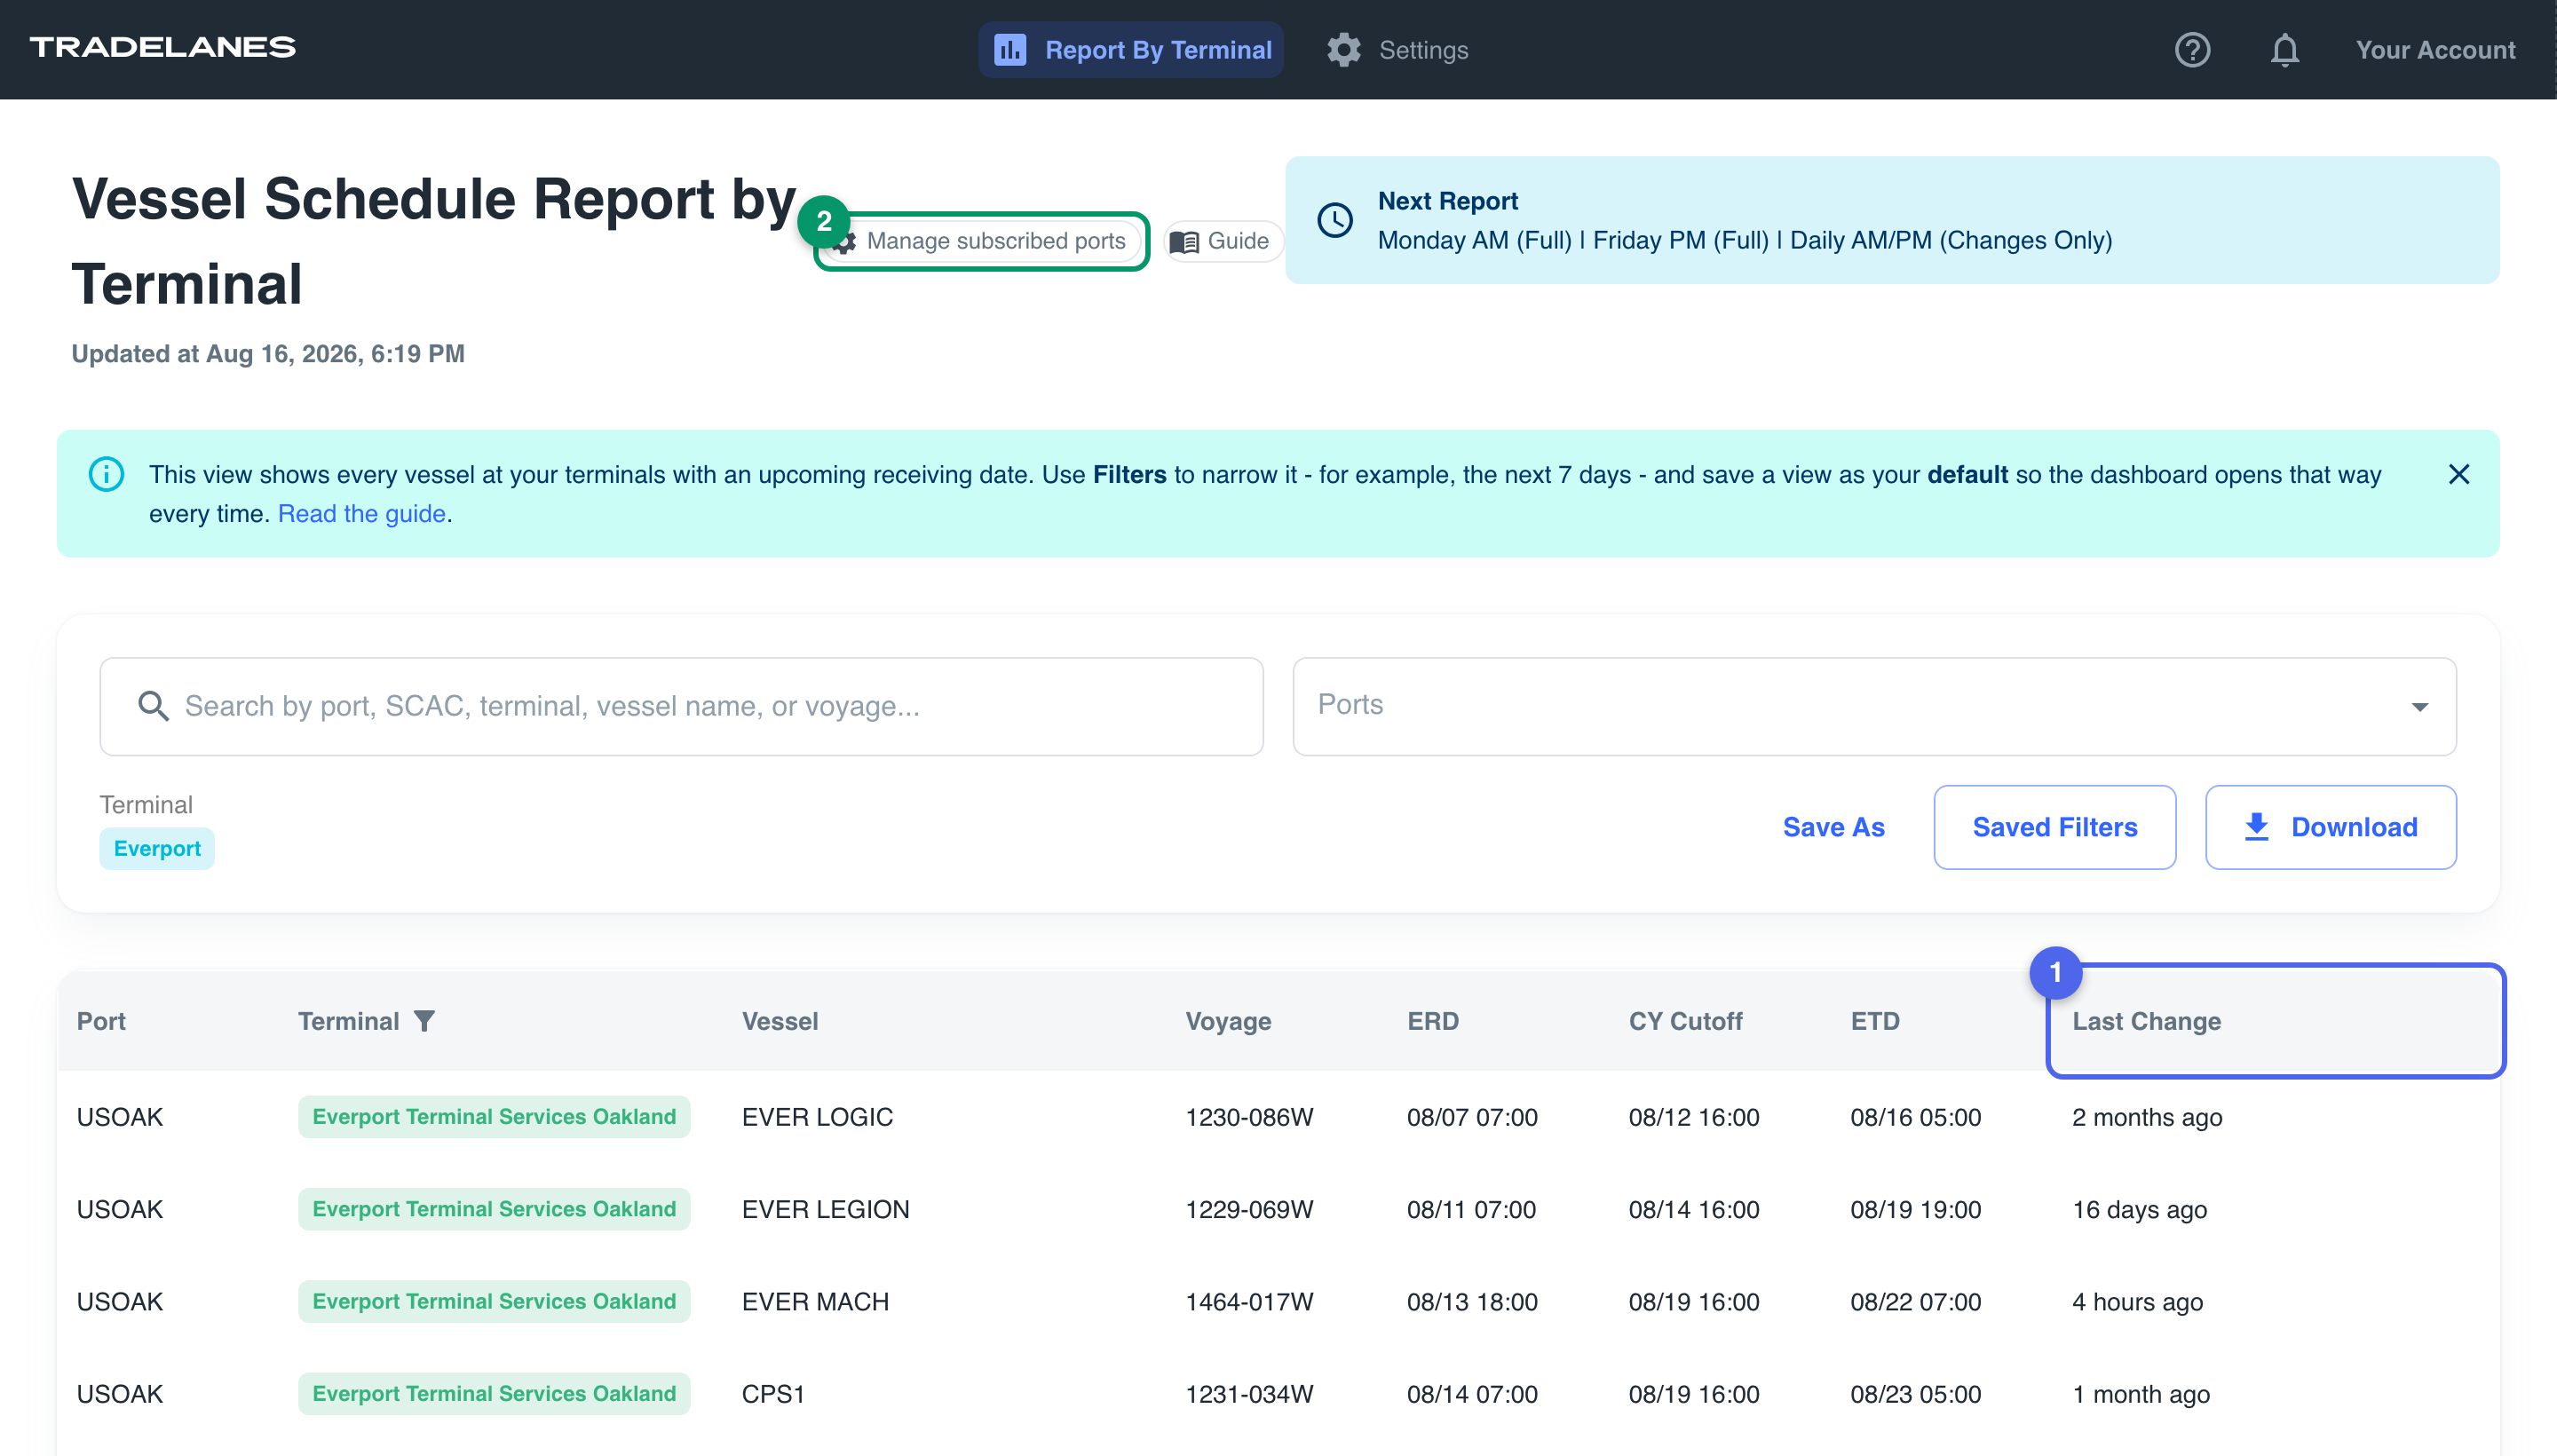Click voyage 1229-069W

(1249, 1209)
